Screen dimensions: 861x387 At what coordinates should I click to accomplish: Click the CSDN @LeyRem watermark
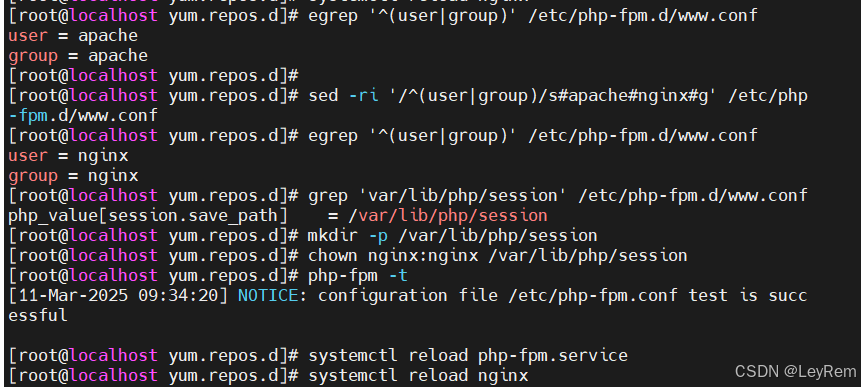pyautogui.click(x=796, y=372)
